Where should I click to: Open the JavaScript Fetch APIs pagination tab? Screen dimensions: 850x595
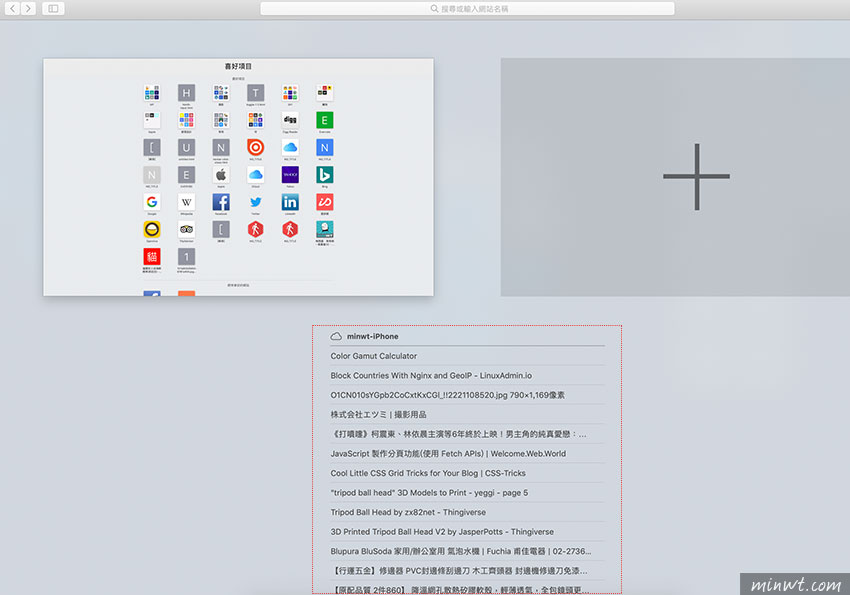click(467, 454)
